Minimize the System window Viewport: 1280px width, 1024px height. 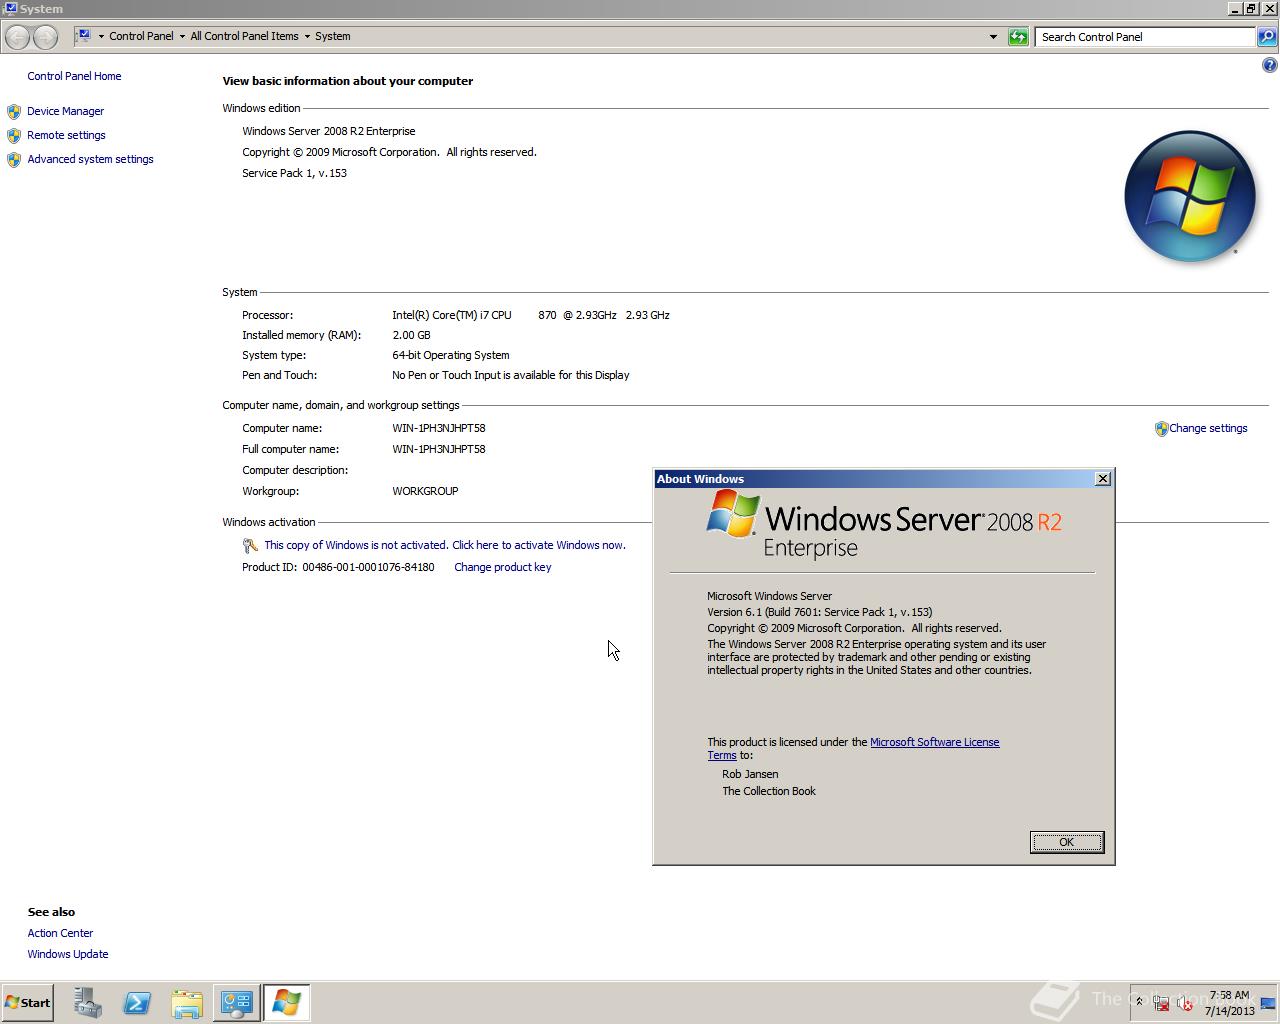(1235, 8)
